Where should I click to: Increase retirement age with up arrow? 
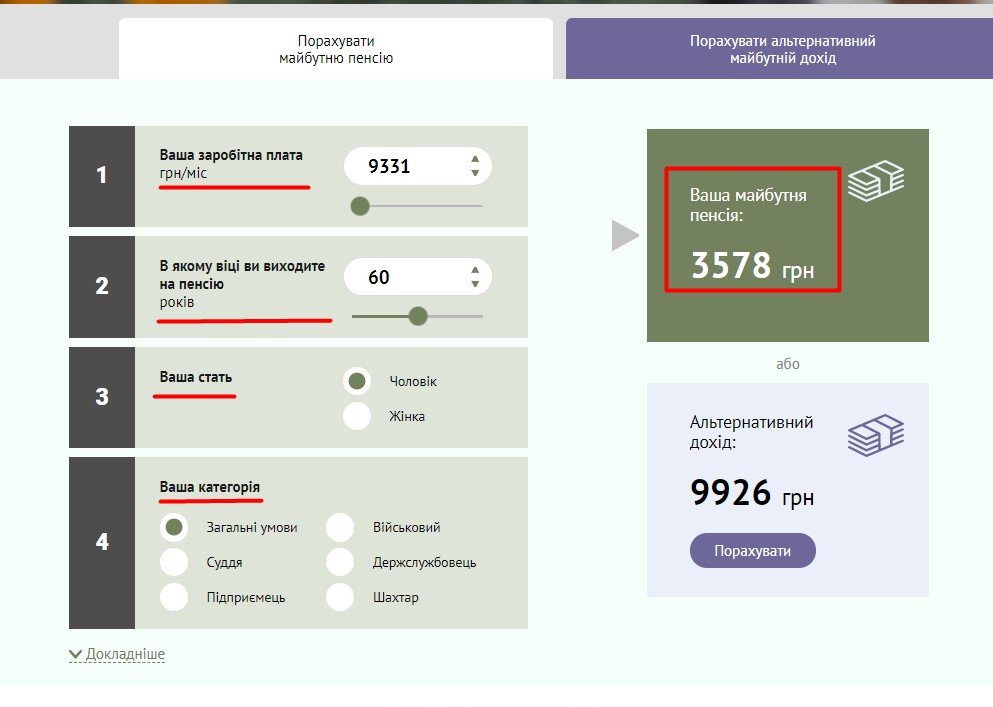point(475,270)
